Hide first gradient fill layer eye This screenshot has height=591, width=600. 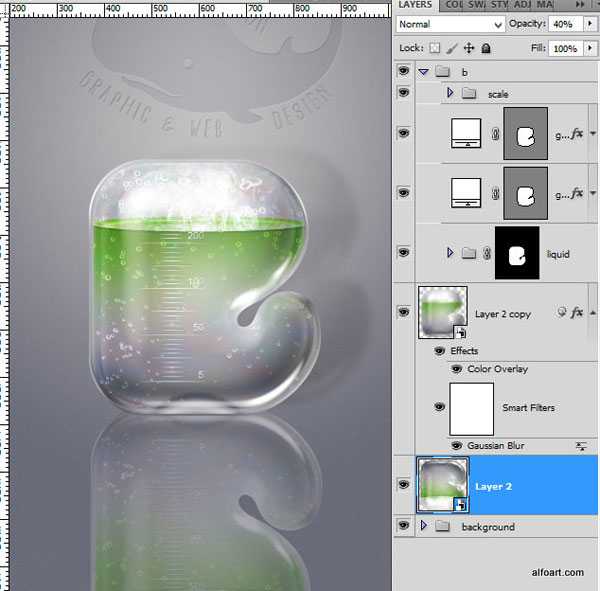403,133
